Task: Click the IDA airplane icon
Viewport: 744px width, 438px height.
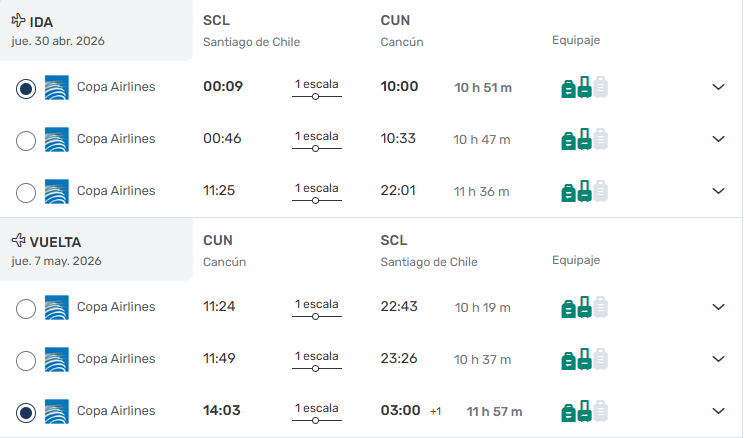Action: coord(18,21)
